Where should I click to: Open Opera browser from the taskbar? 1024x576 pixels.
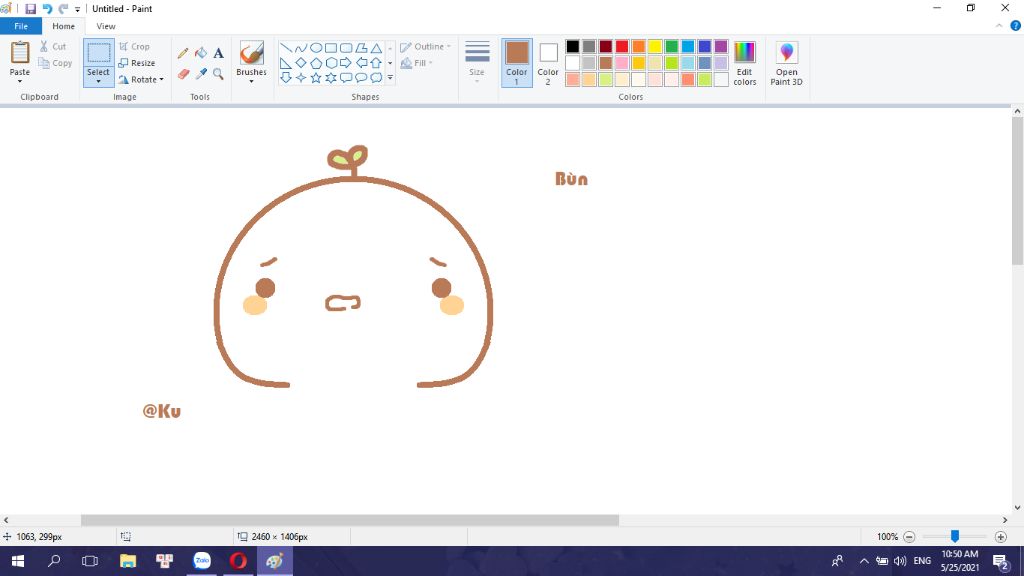point(238,561)
